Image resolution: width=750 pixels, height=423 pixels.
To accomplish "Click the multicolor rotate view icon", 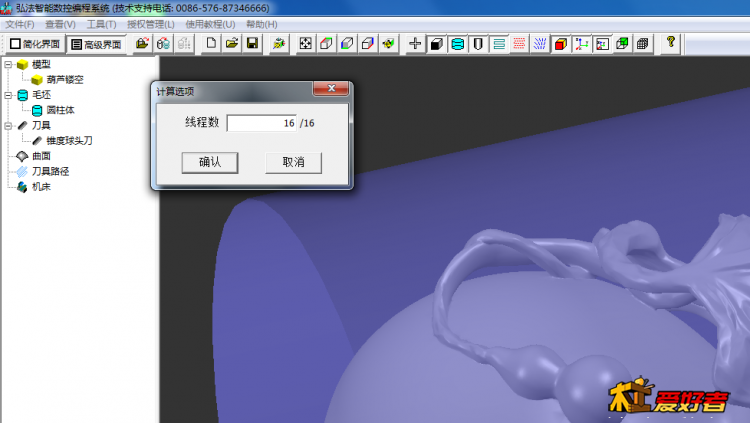I will pos(388,44).
